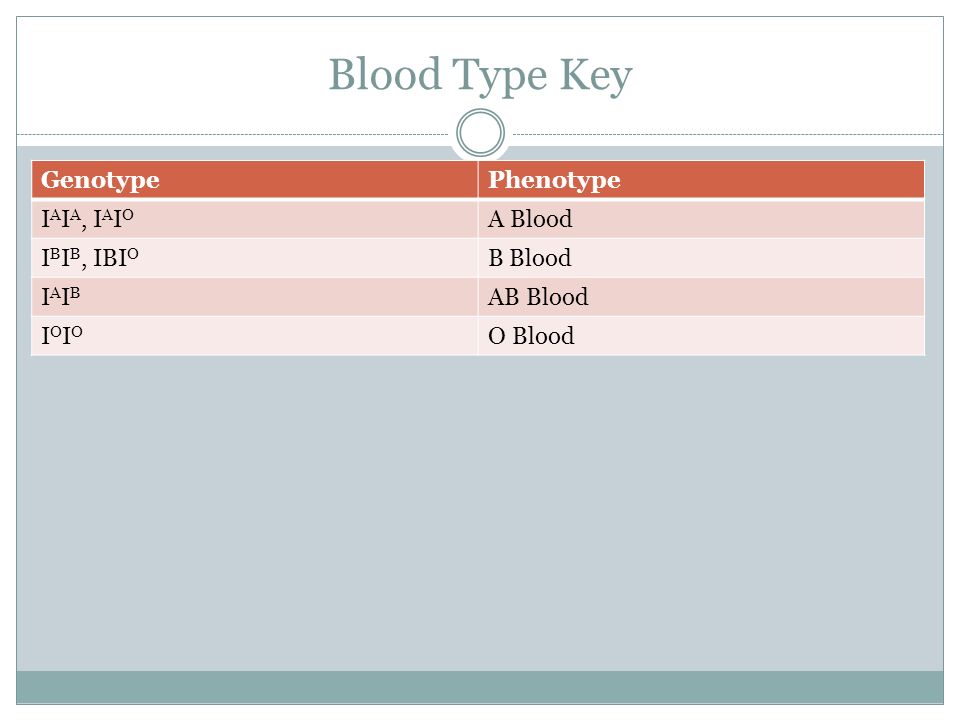This screenshot has height=720, width=960.
Task: Click the IBIB, IBIO genotype cell
Action: pos(254,258)
